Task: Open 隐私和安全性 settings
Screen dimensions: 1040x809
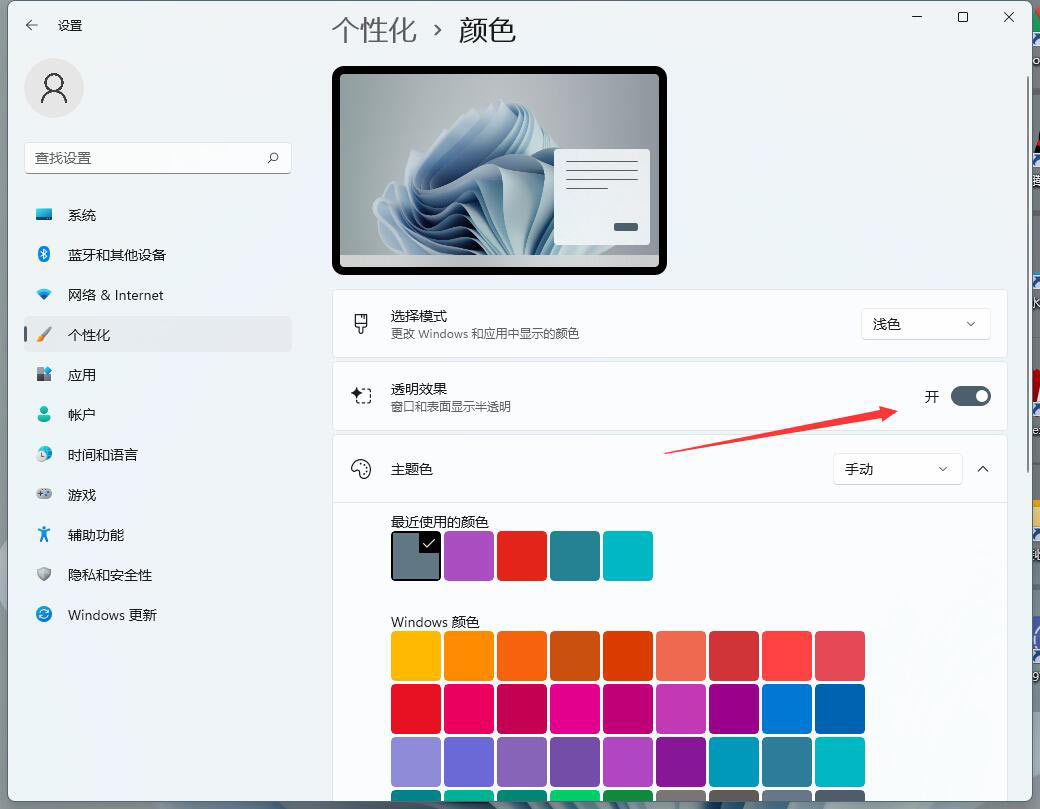Action: coord(110,574)
